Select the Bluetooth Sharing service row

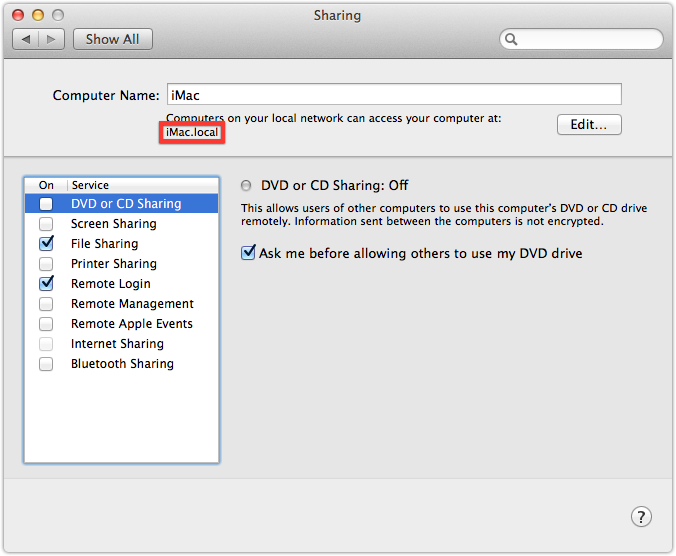[x=122, y=364]
